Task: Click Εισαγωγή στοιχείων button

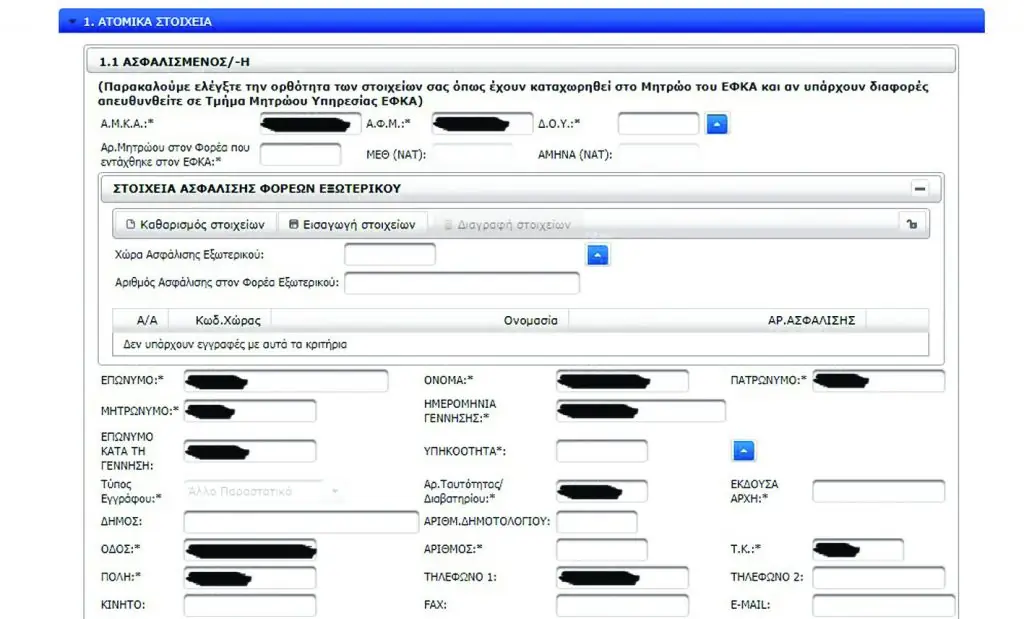Action: point(352,224)
